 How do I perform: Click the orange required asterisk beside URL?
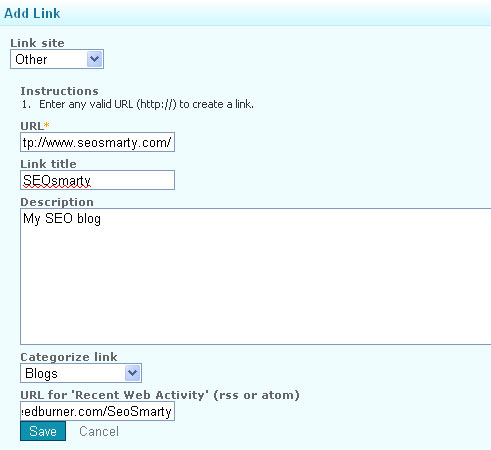click(x=47, y=125)
